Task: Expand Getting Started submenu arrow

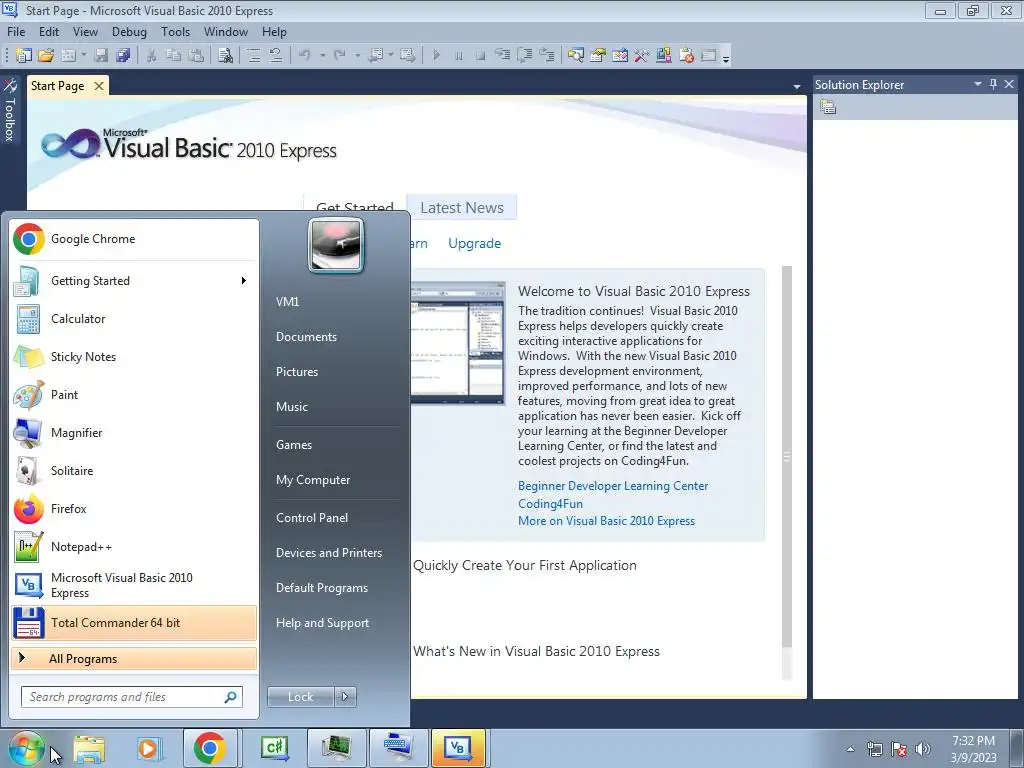Action: click(244, 281)
